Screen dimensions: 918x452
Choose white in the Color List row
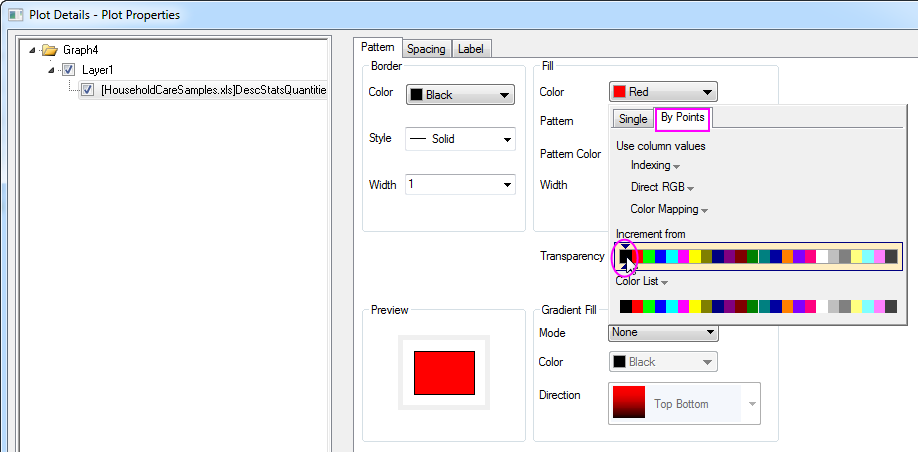(822, 306)
